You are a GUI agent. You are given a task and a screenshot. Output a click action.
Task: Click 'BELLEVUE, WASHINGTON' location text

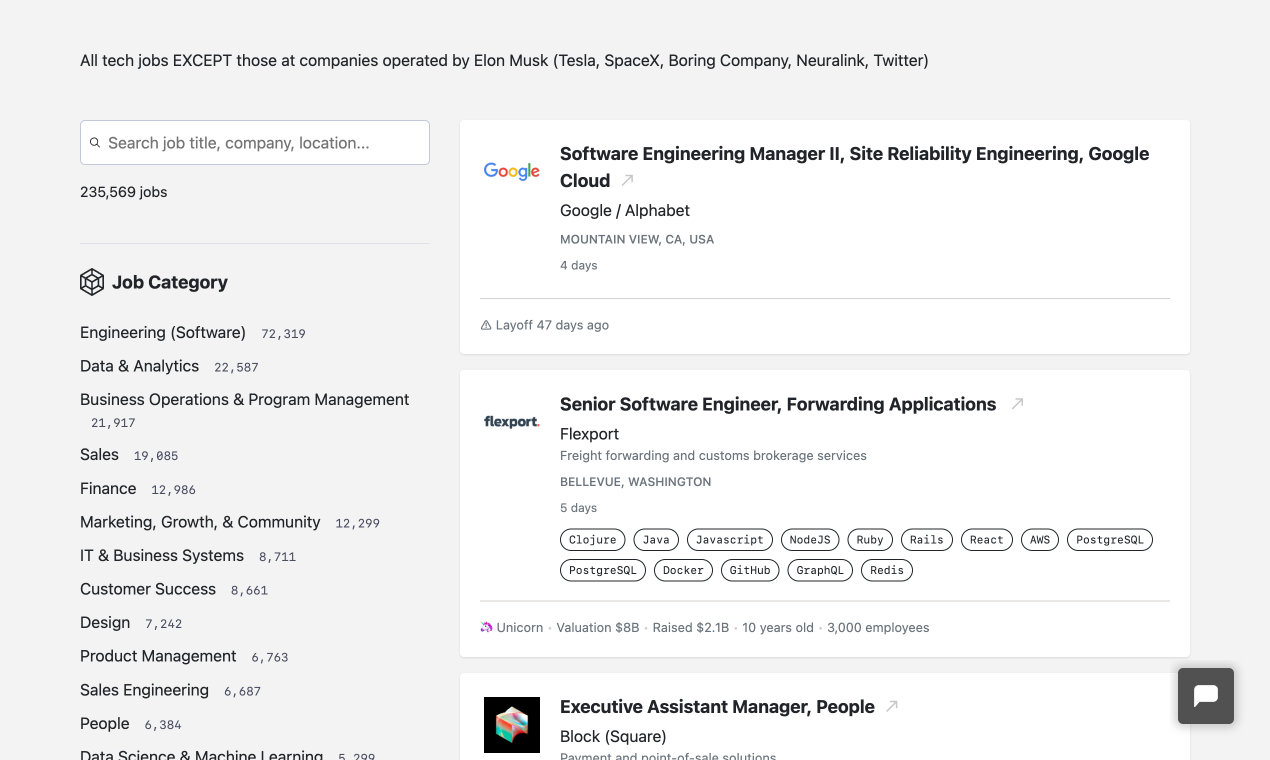coord(636,482)
